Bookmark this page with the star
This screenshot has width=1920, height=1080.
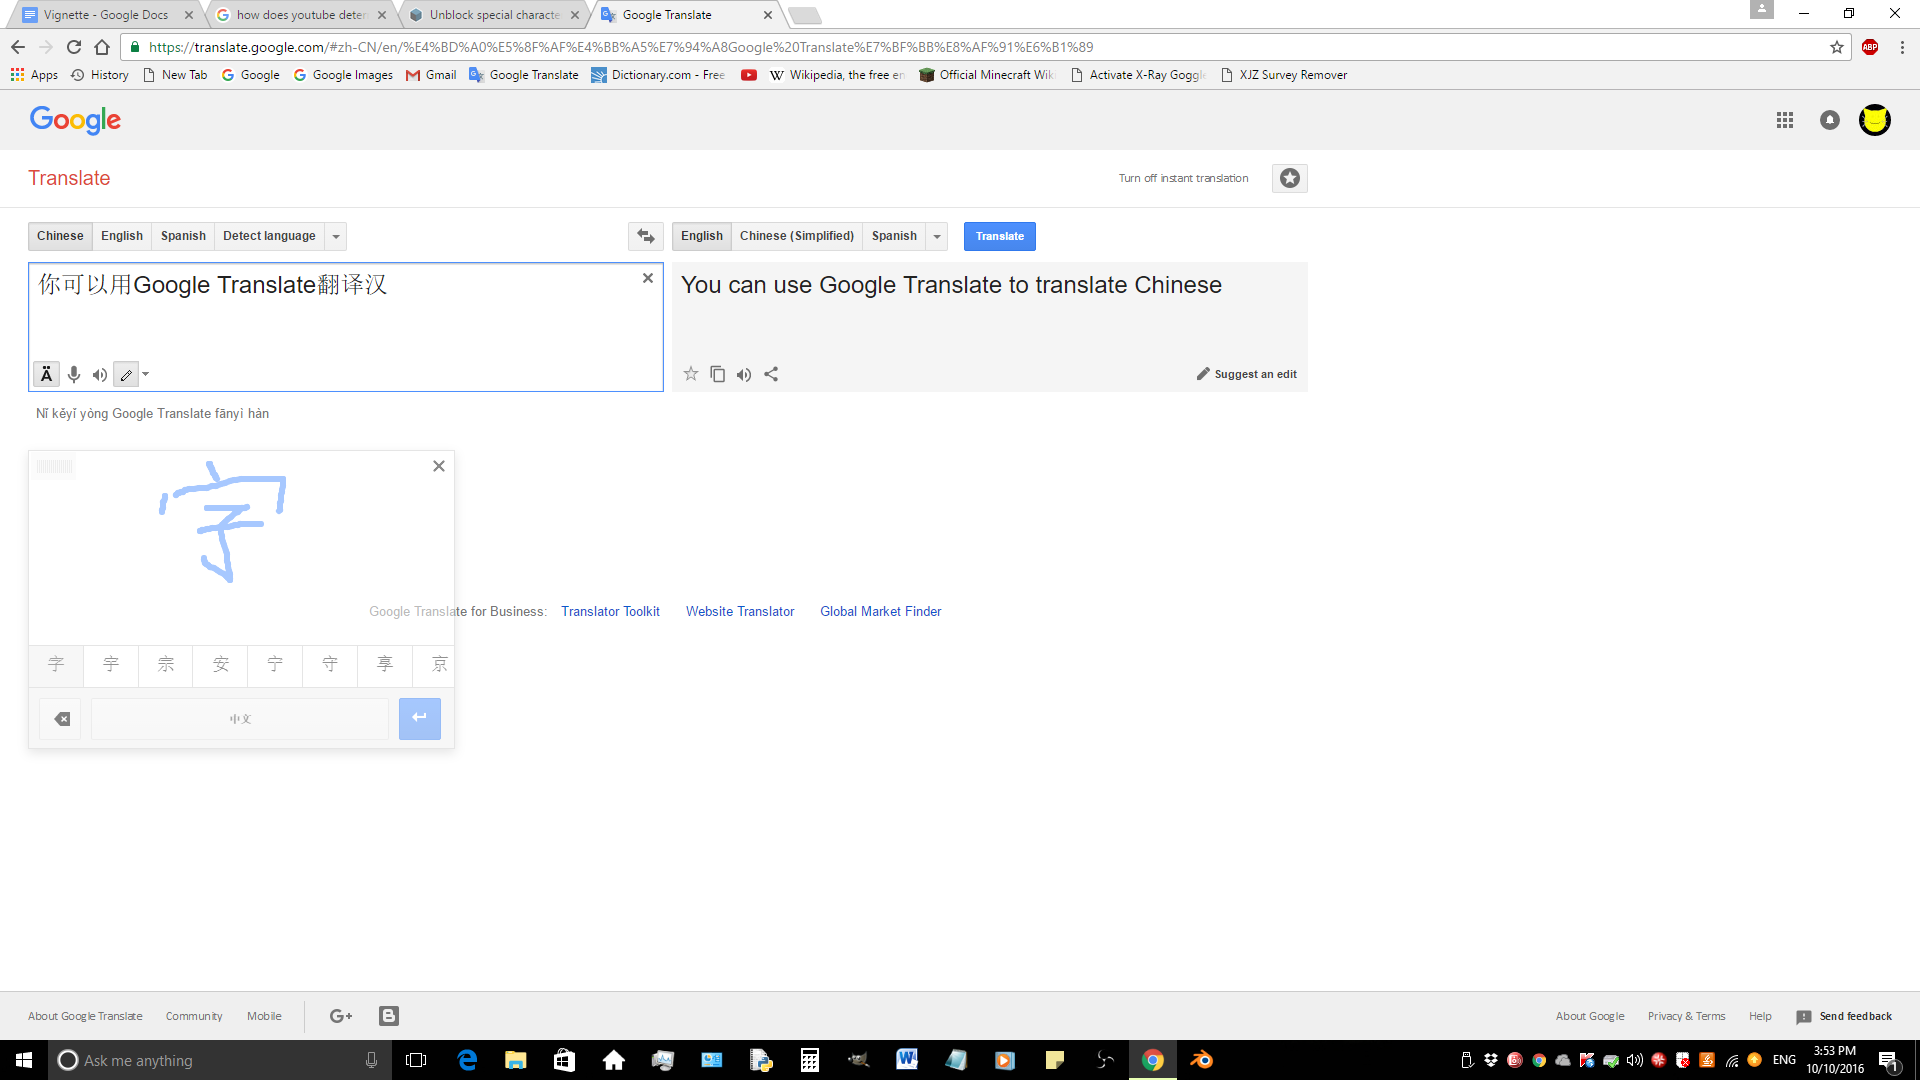(1837, 47)
